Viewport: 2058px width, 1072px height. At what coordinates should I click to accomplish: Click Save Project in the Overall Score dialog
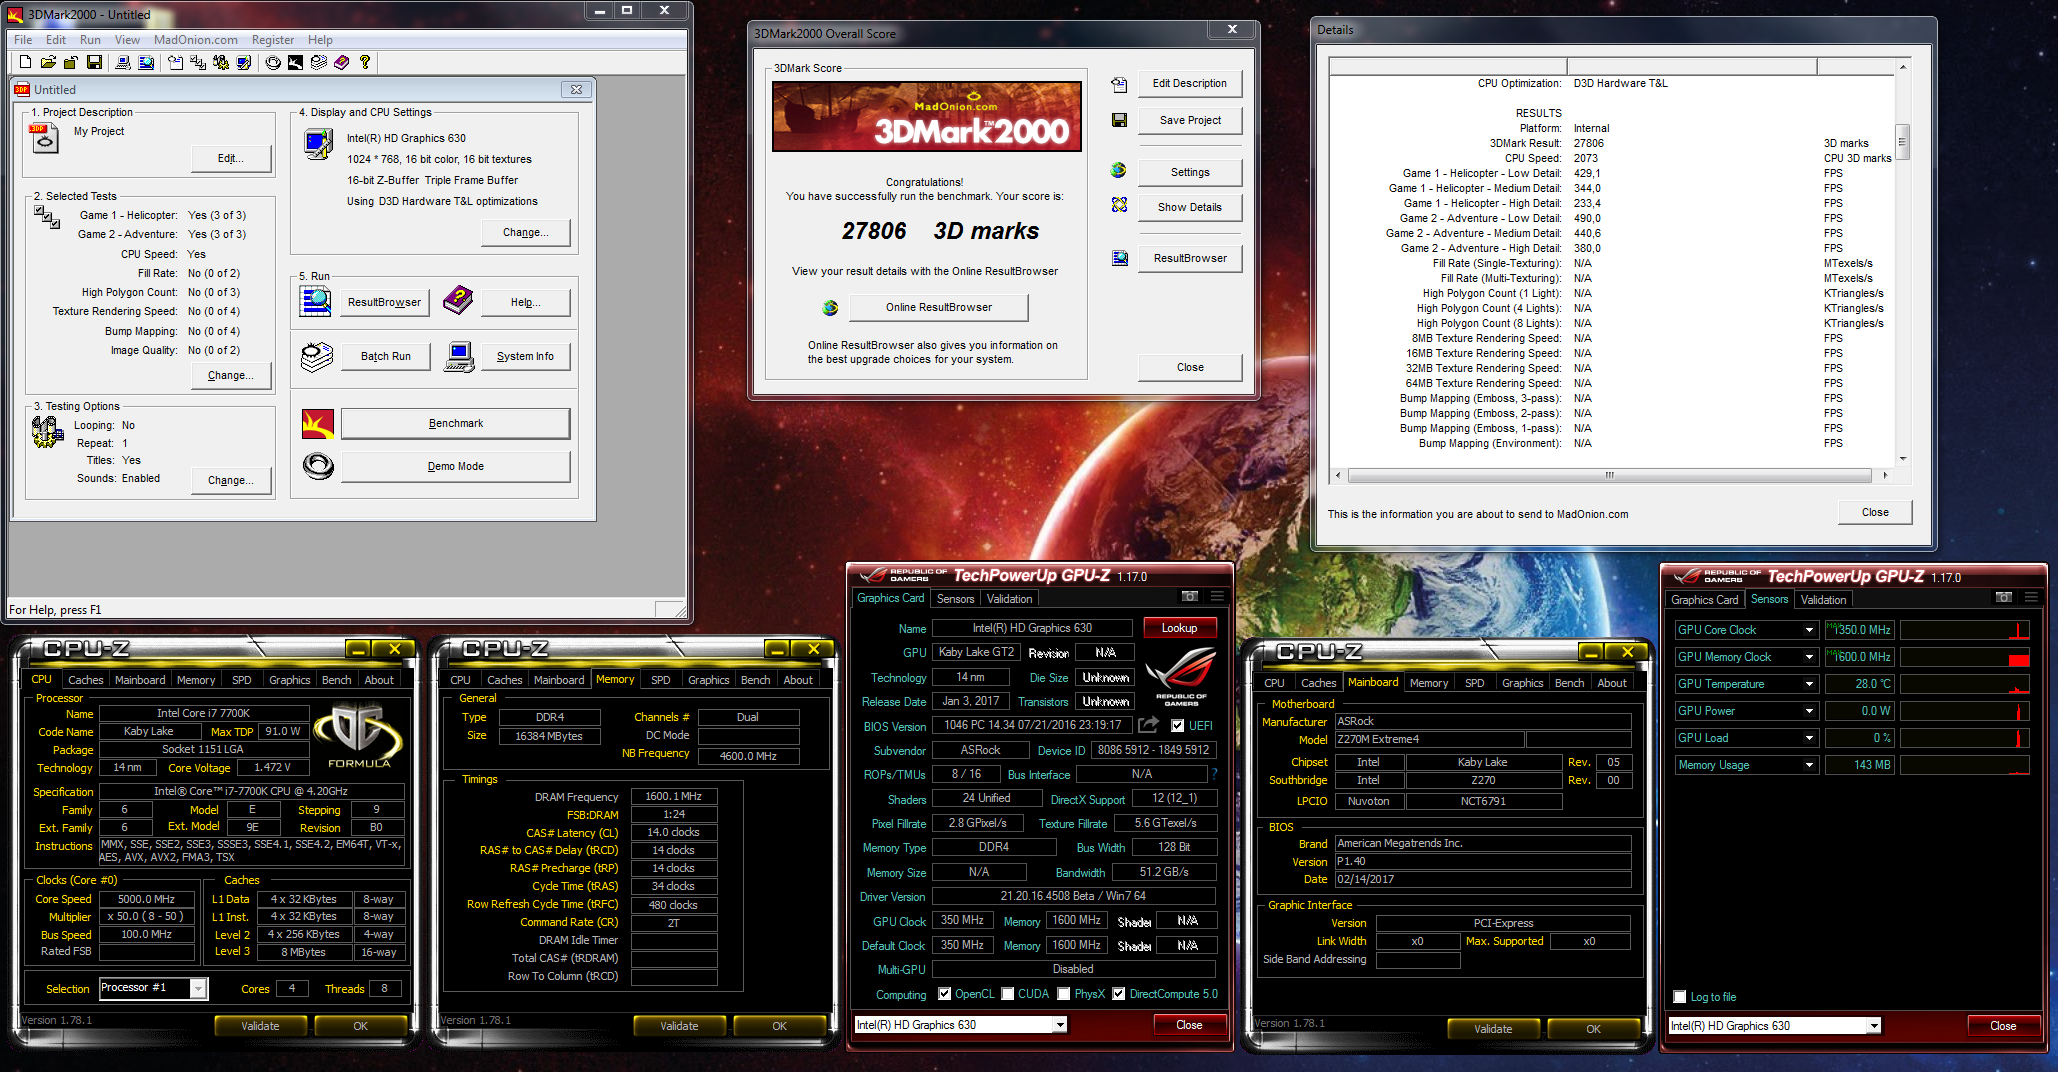click(1190, 120)
